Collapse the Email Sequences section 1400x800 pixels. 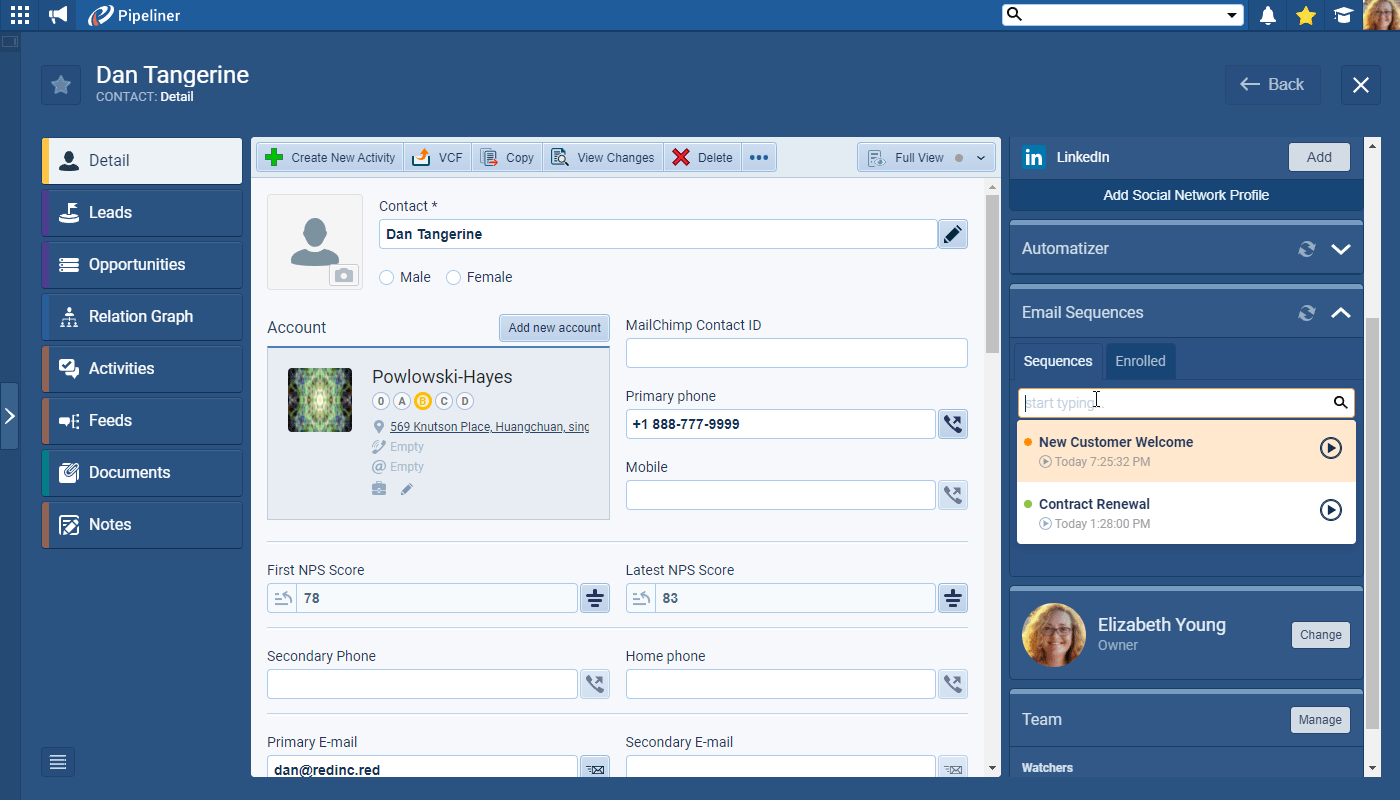coord(1341,312)
